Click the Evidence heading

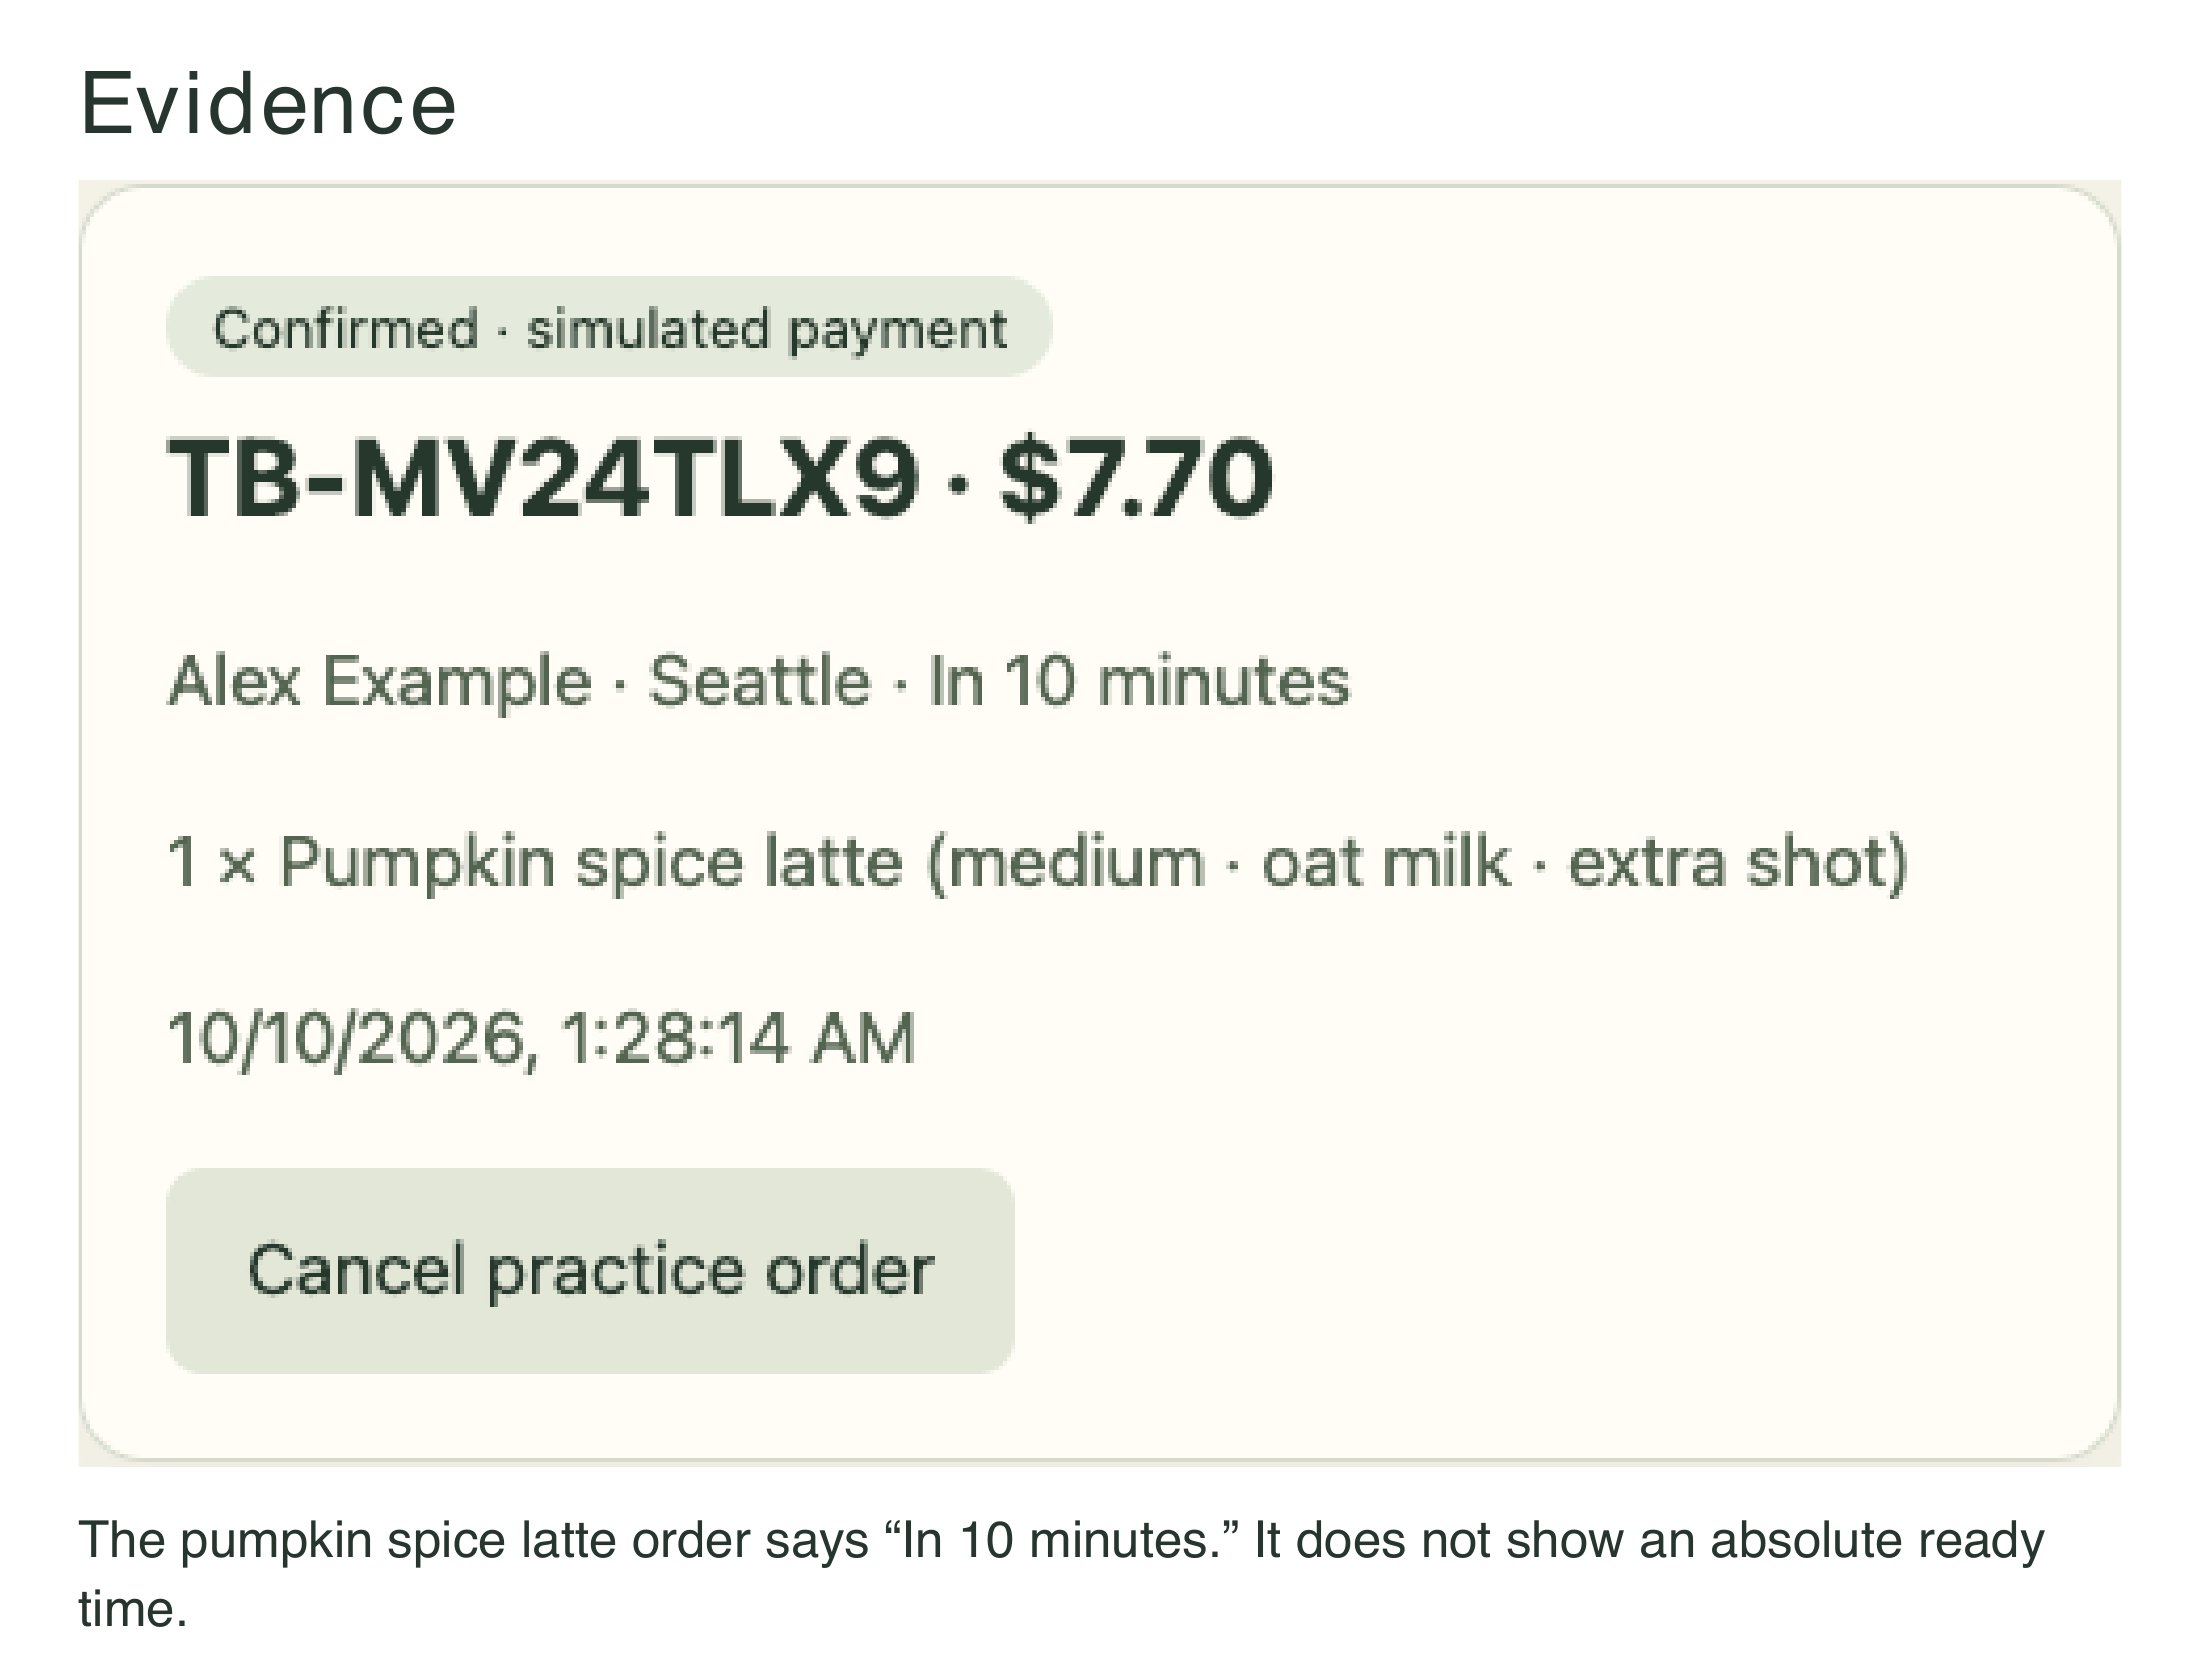pyautogui.click(x=268, y=103)
